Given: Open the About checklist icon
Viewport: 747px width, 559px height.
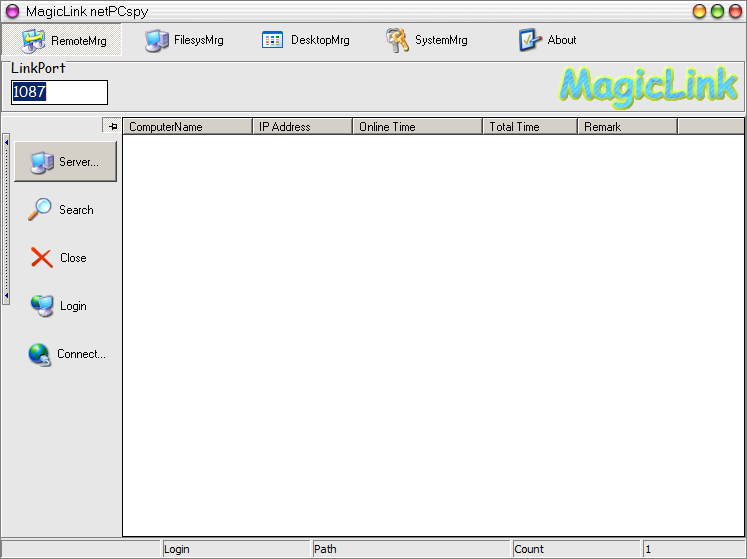Looking at the screenshot, I should tap(529, 40).
